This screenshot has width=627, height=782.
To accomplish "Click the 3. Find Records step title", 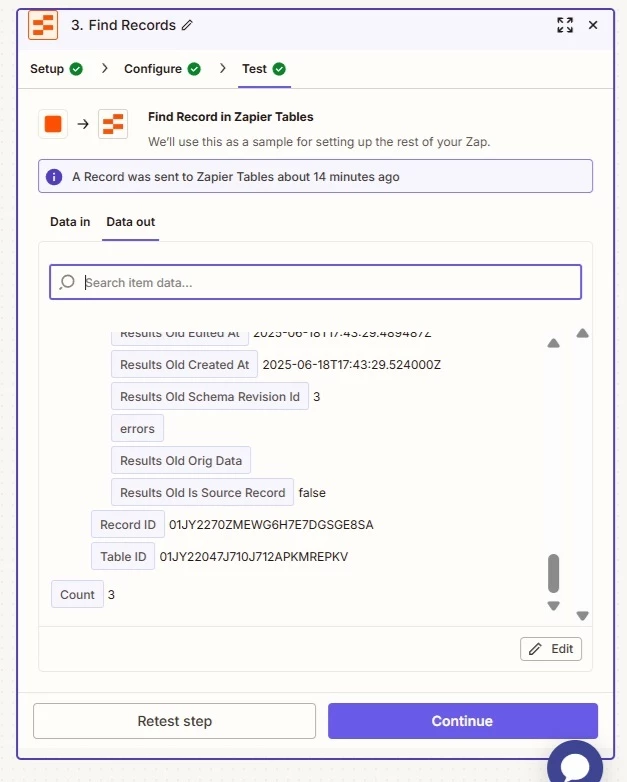I will [123, 25].
